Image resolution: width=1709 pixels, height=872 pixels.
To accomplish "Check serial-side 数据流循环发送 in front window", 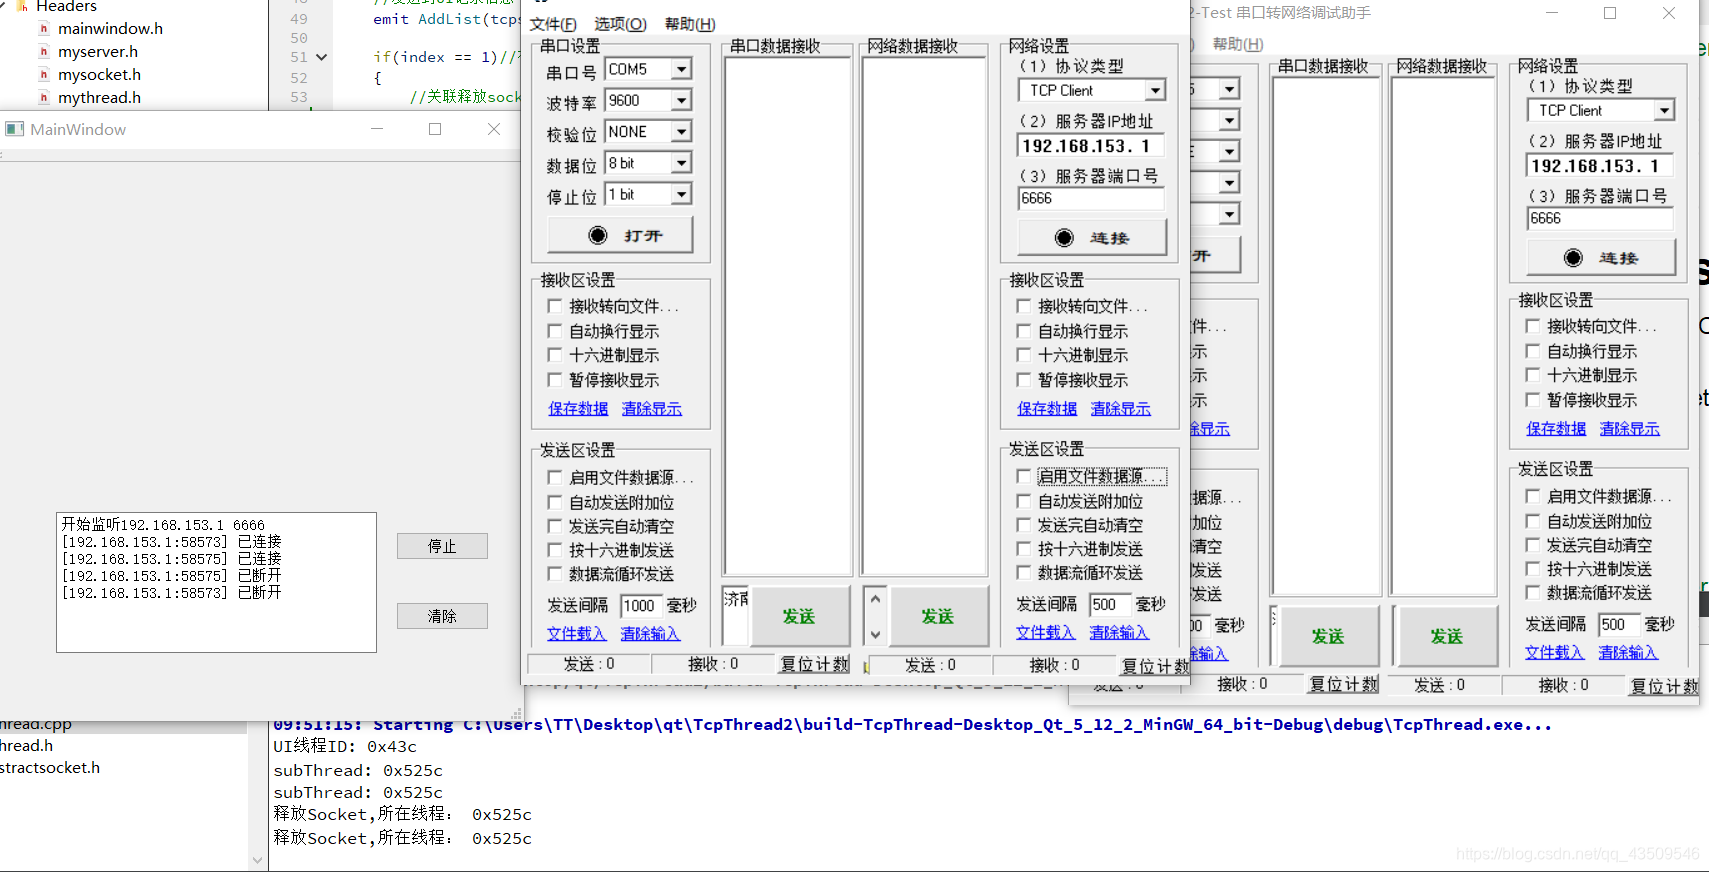I will tap(555, 574).
